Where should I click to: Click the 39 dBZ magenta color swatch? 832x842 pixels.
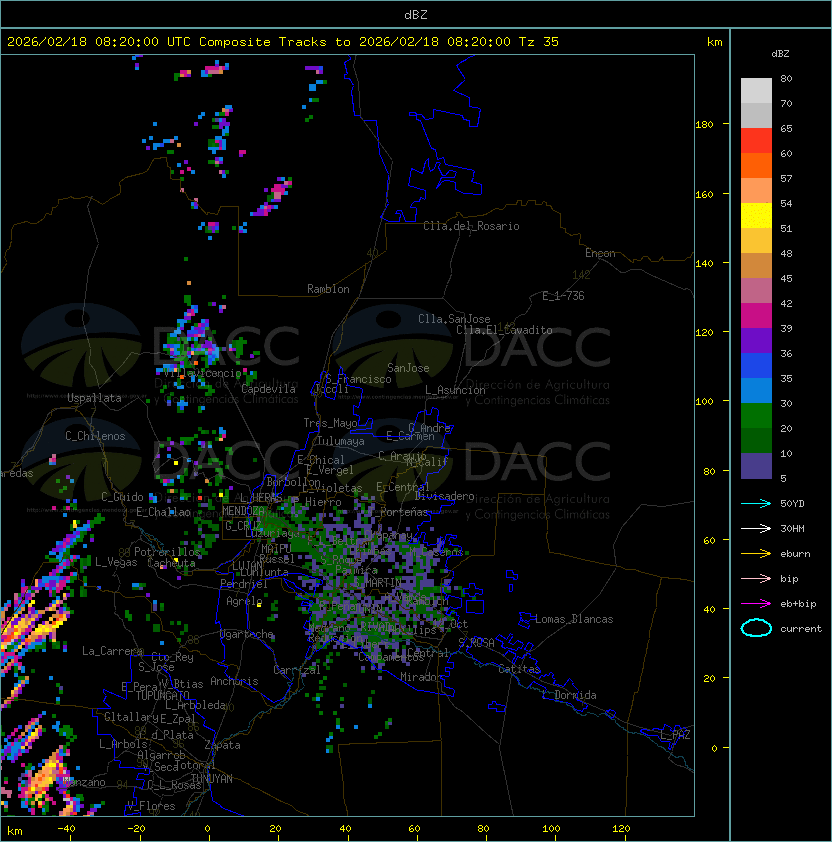point(756,315)
